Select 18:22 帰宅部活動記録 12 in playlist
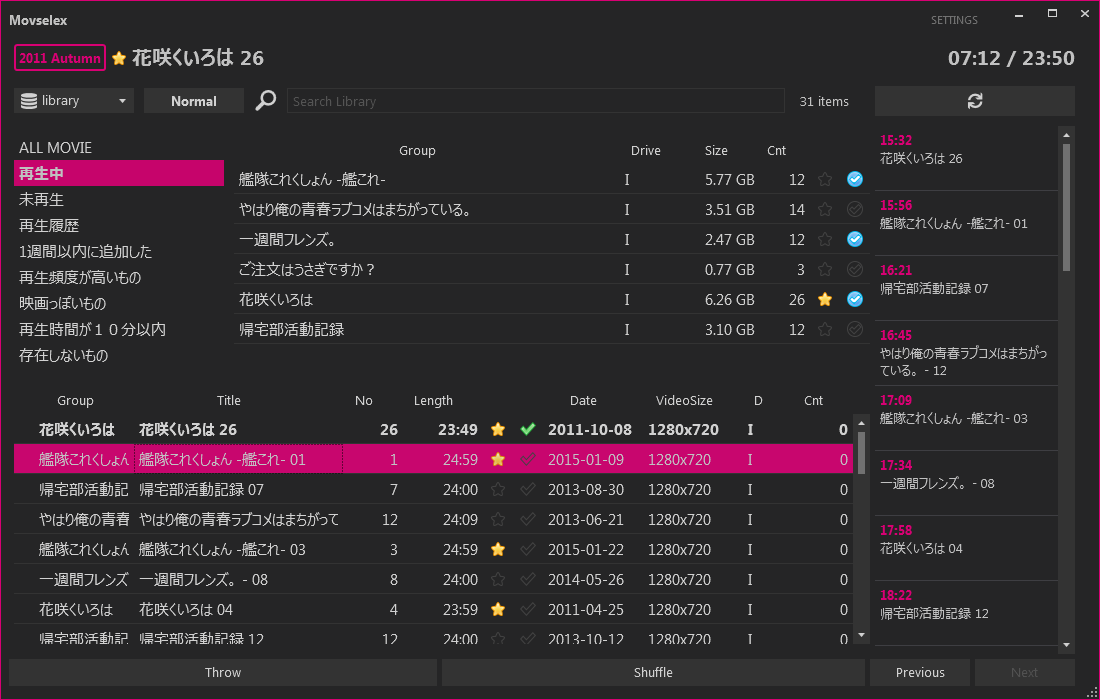This screenshot has width=1100, height=700. (x=966, y=613)
